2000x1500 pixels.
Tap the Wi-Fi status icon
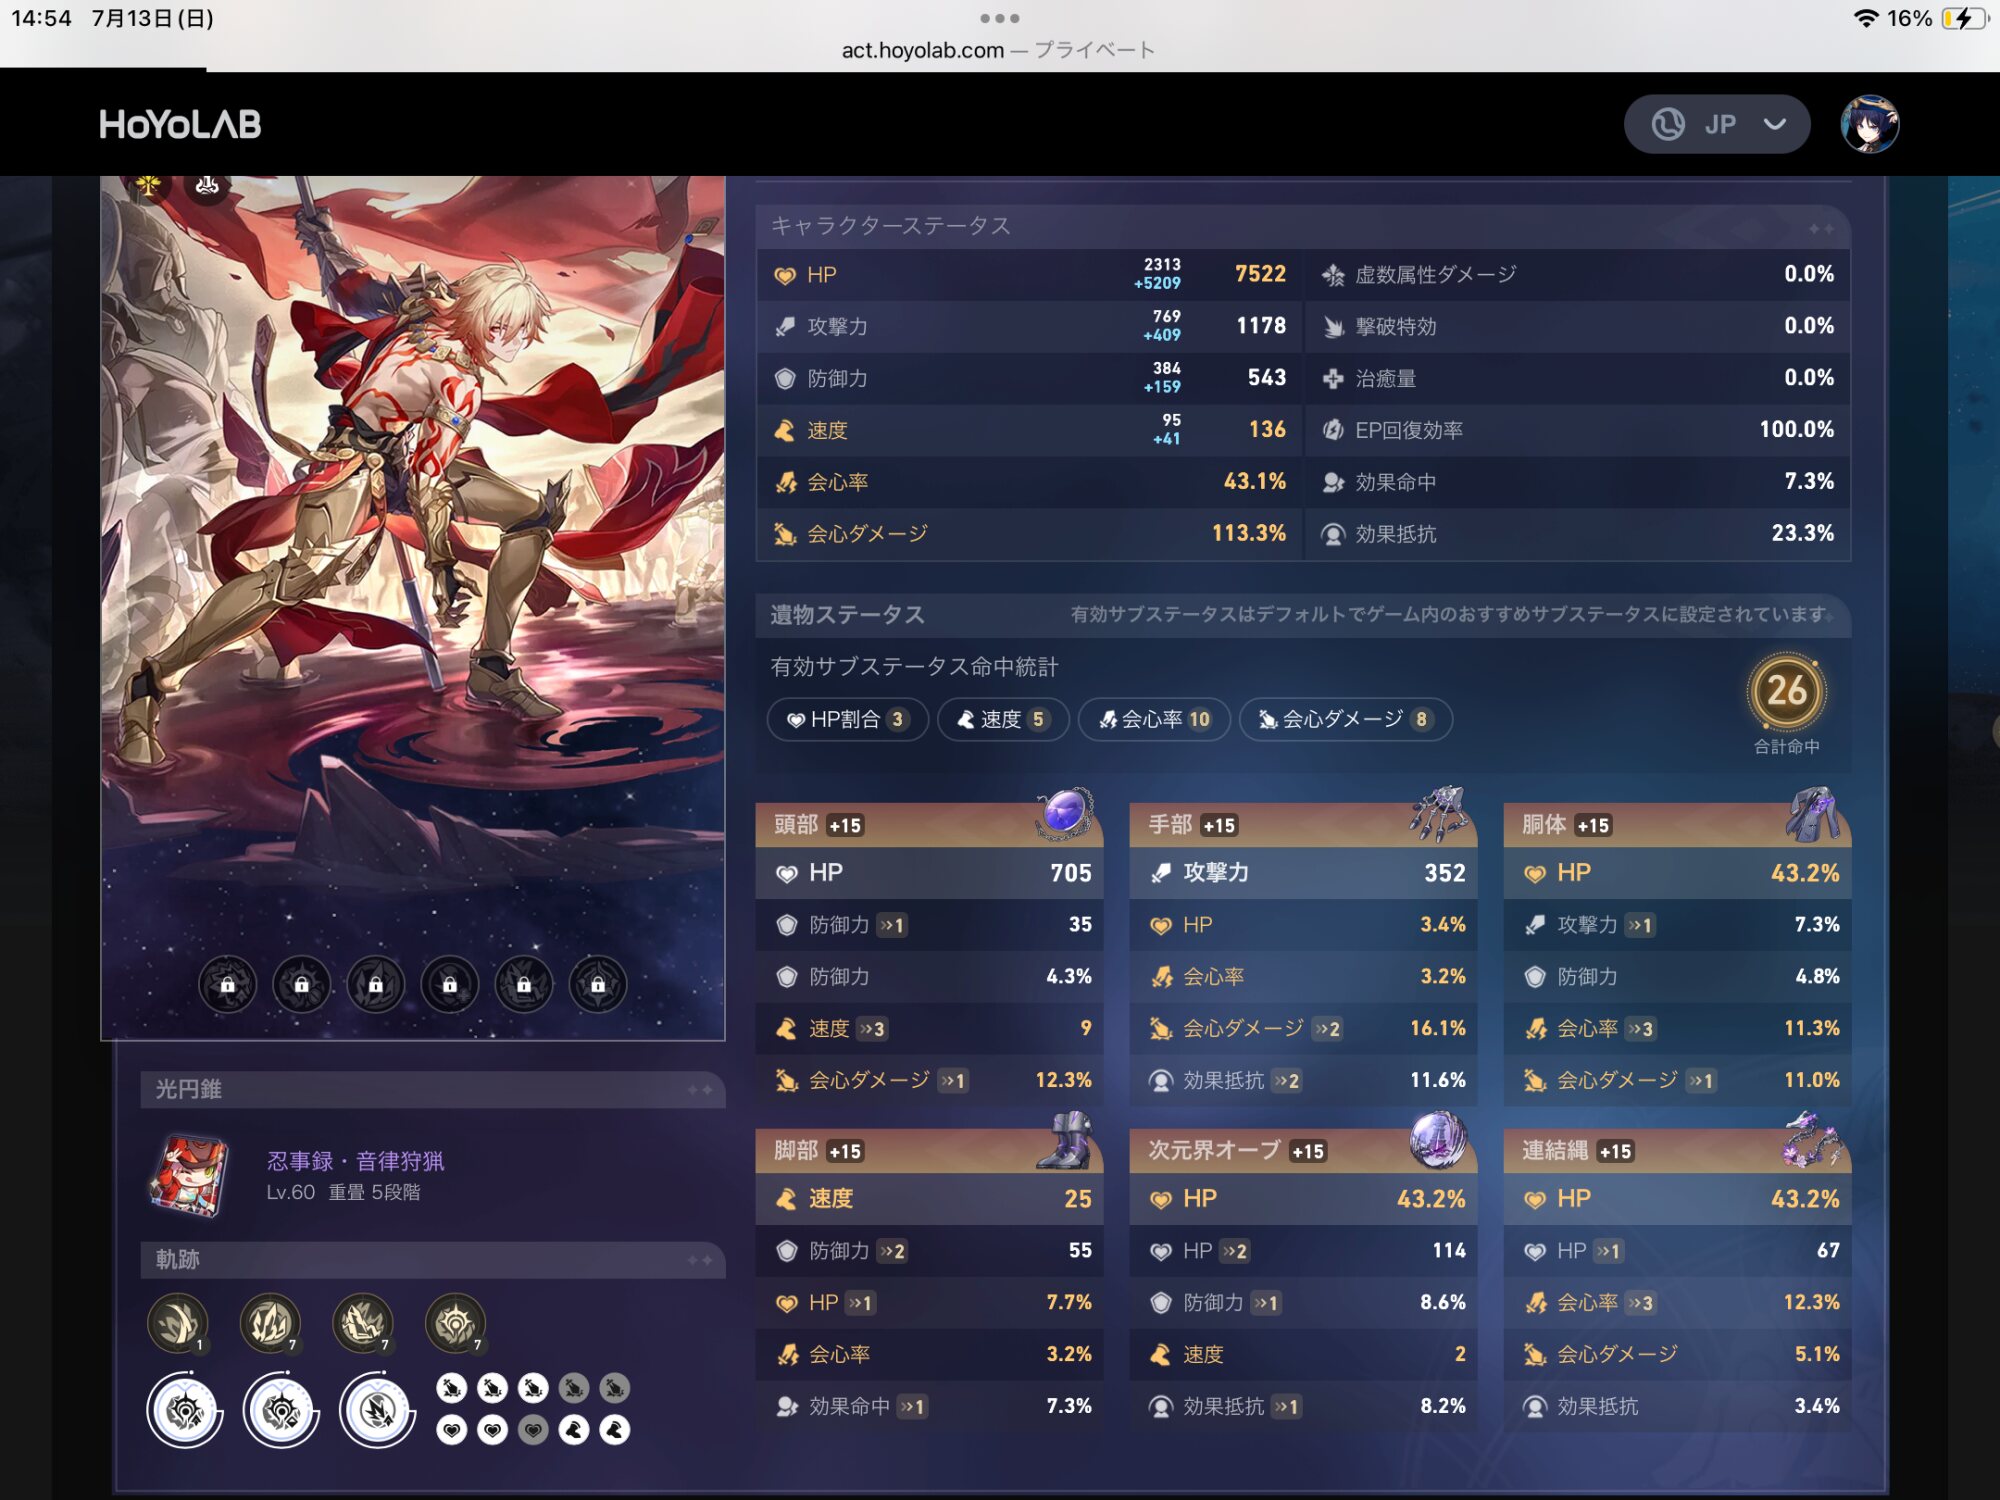(1865, 18)
